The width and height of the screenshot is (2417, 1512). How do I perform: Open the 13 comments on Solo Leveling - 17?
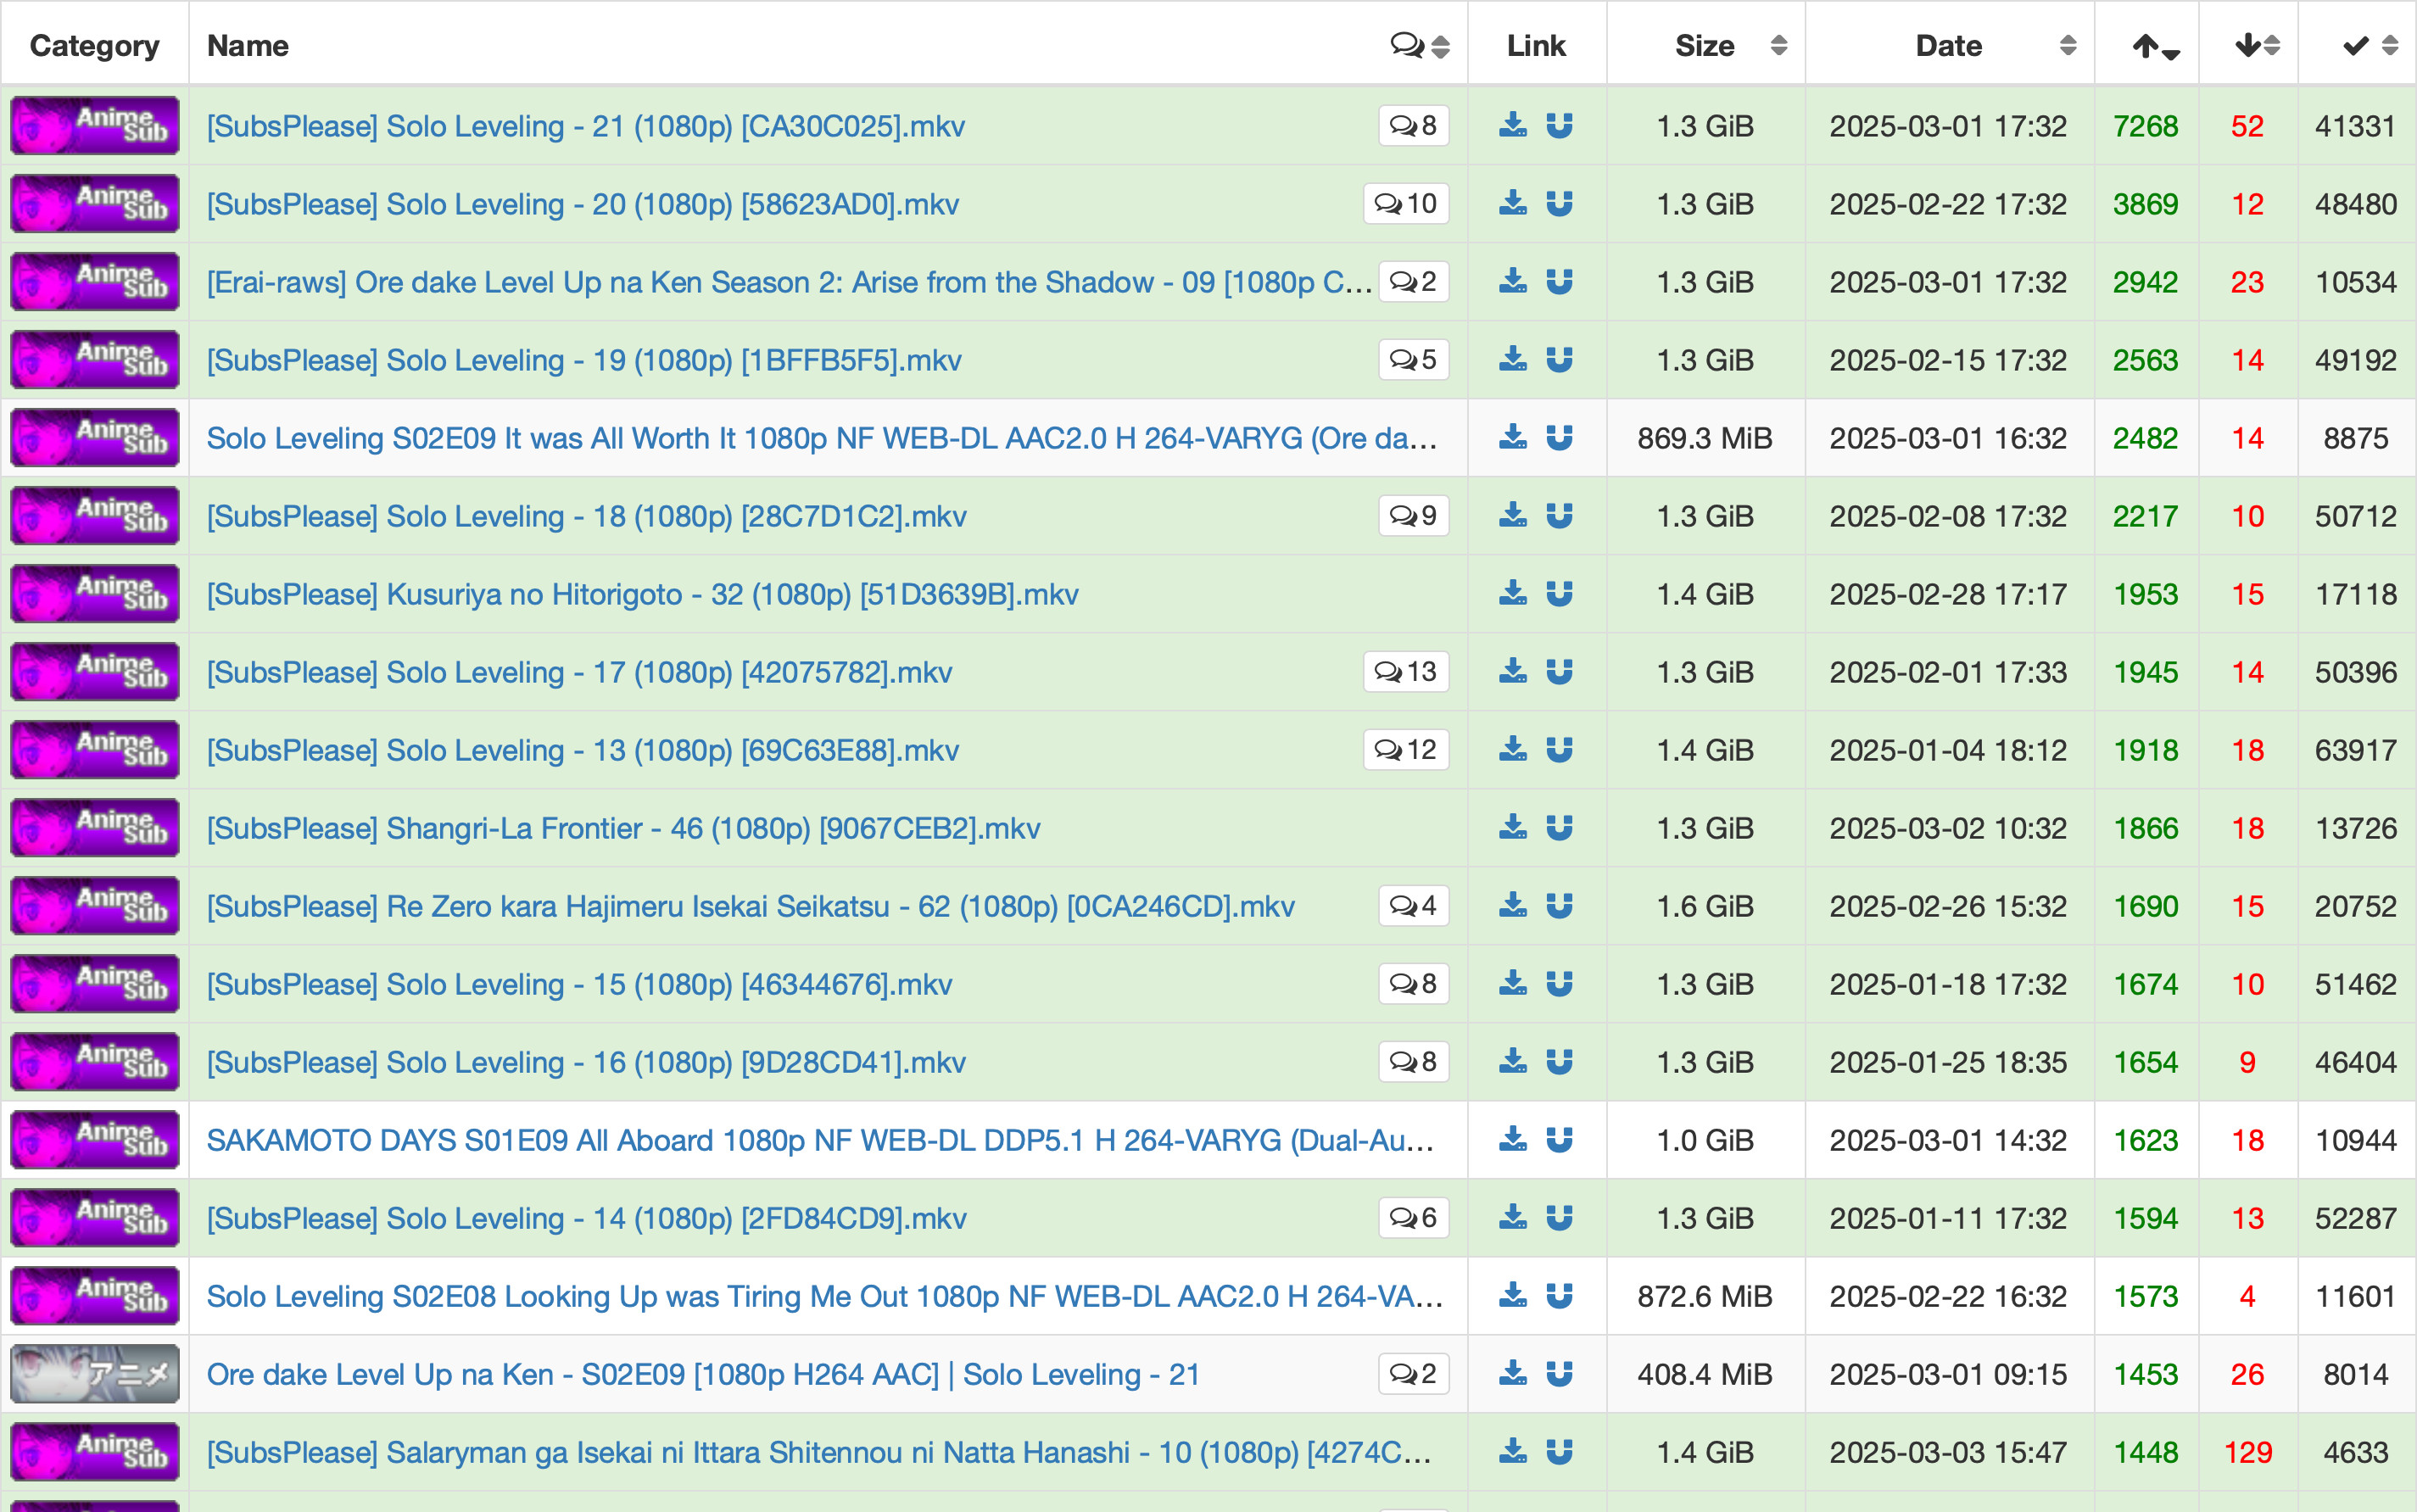1405,671
